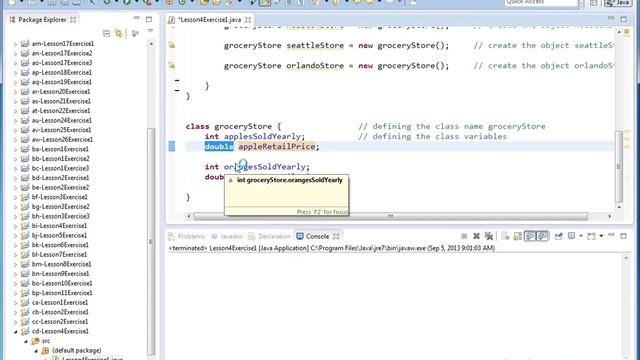
Task: Click the Quick Access search field
Action: pos(541,2)
